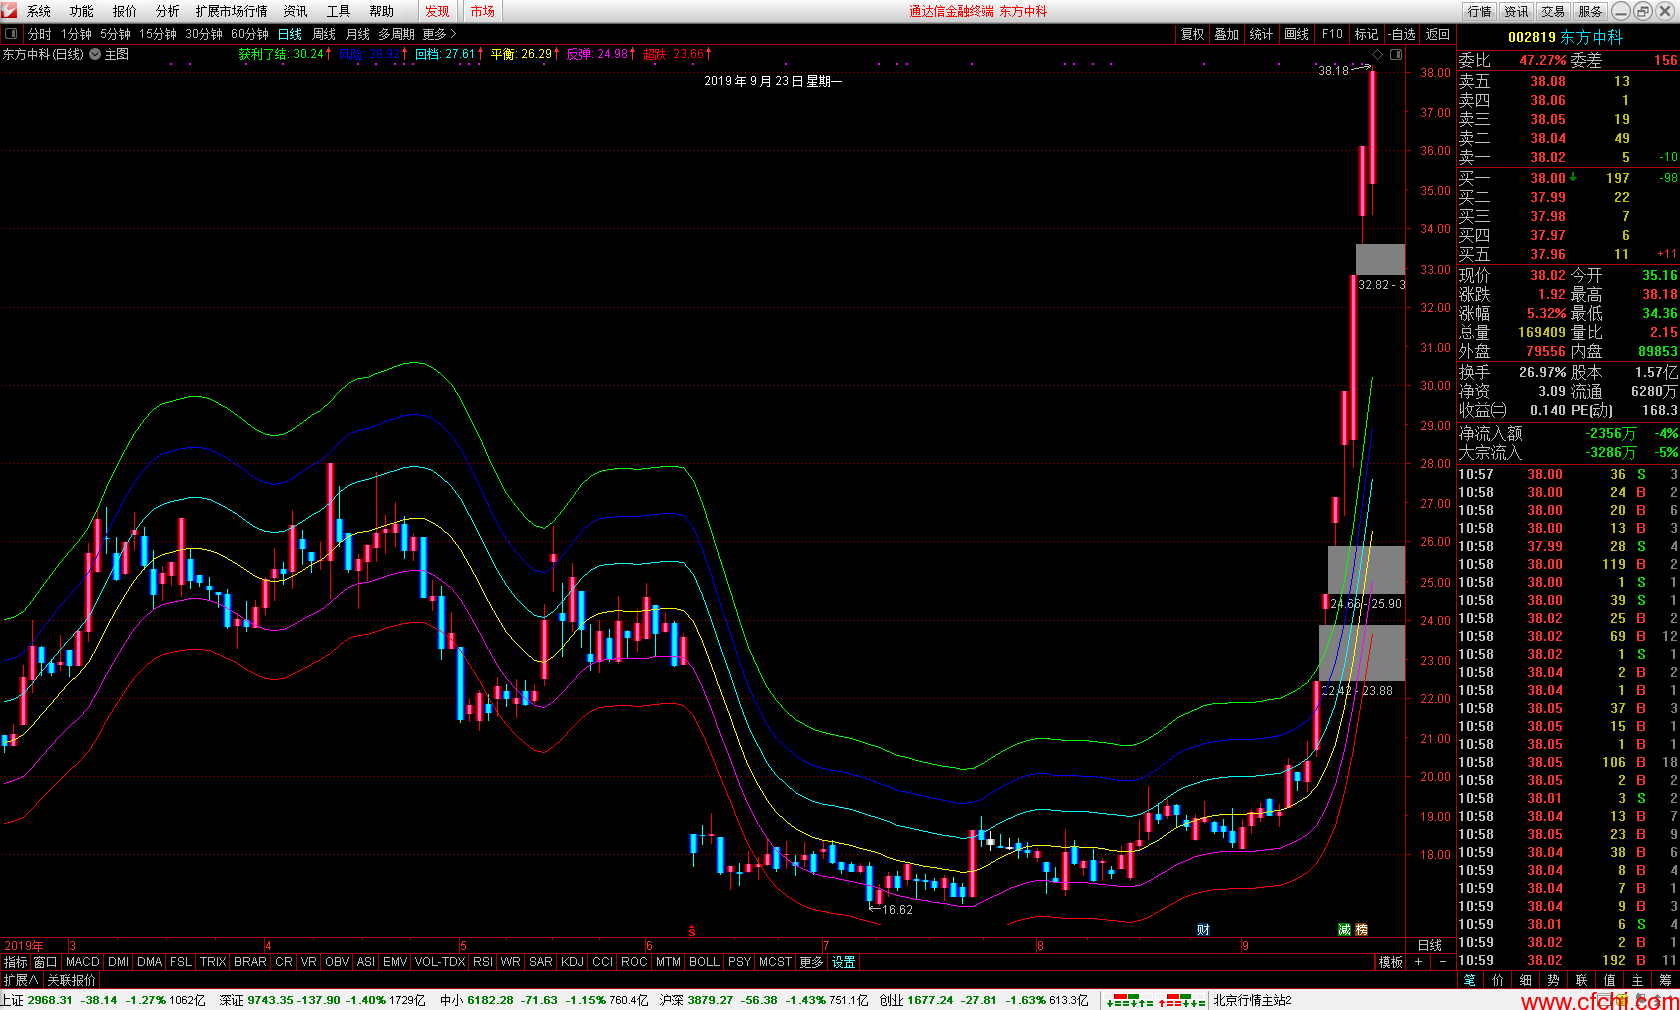Expand the 扩展 panel

(20, 980)
